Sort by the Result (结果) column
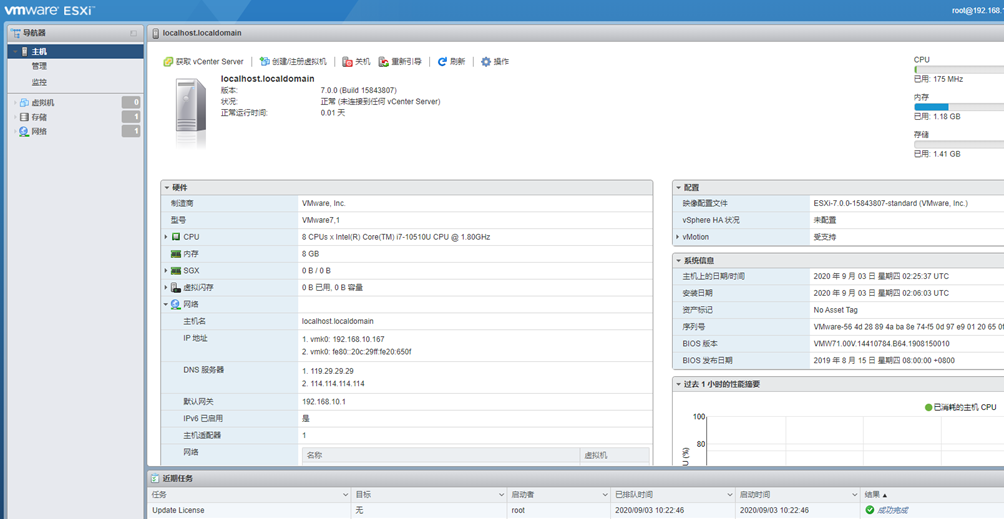The image size is (1004, 519). pyautogui.click(x=876, y=495)
